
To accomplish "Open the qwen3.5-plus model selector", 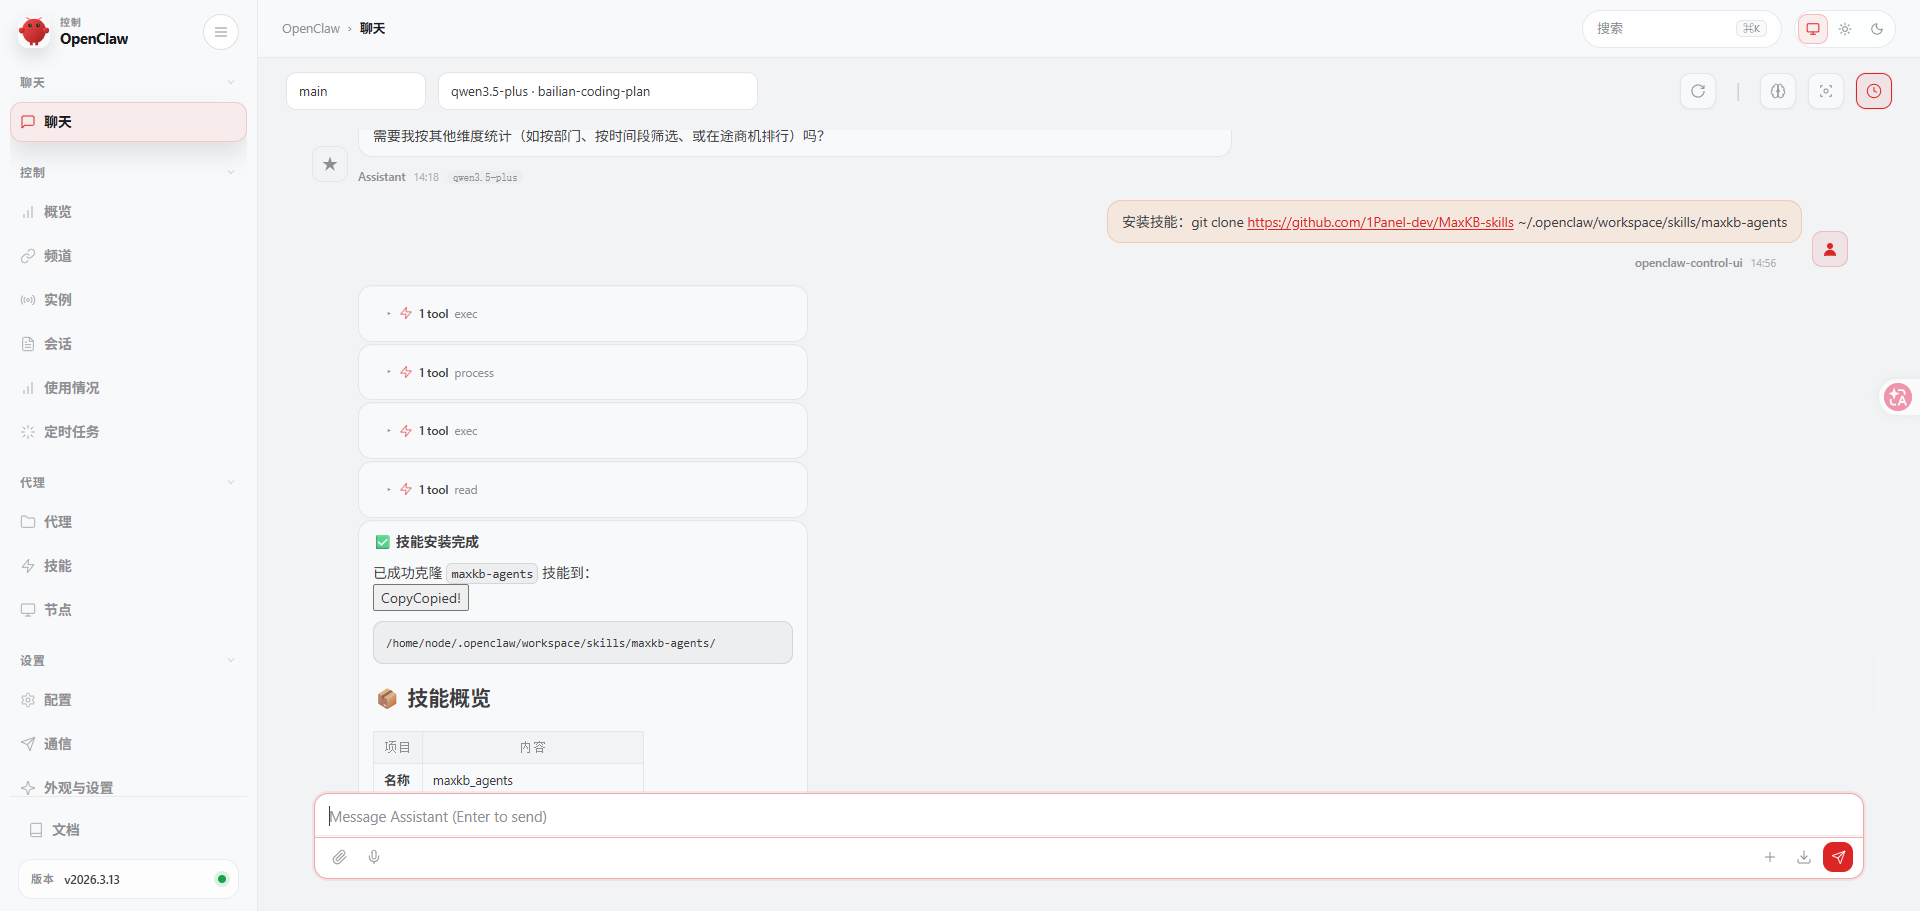I will point(597,91).
